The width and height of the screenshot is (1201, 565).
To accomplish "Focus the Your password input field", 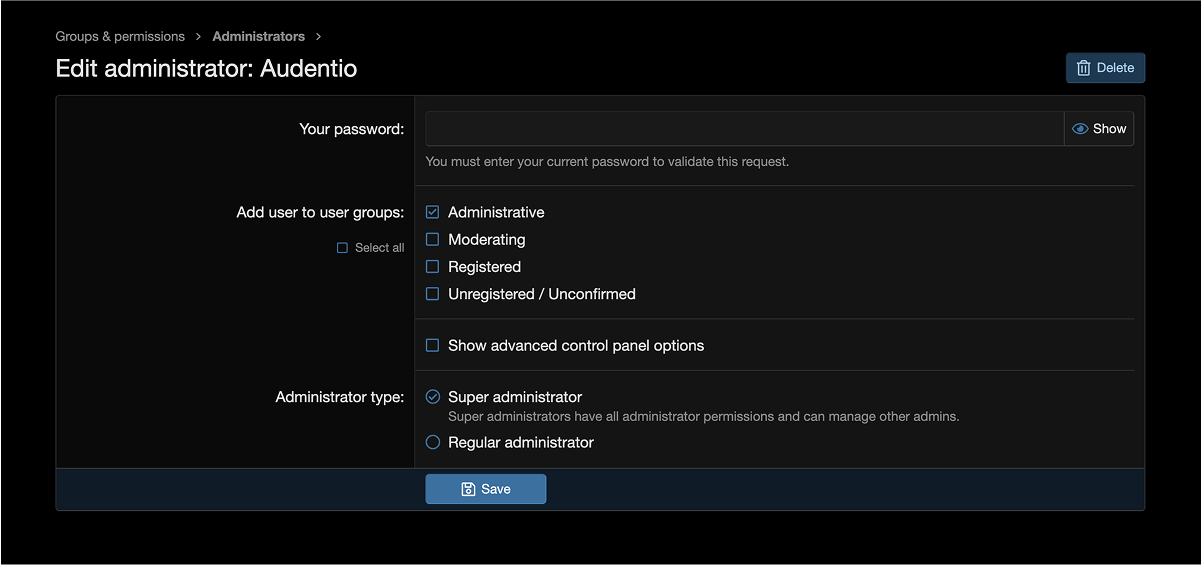I will (x=744, y=129).
